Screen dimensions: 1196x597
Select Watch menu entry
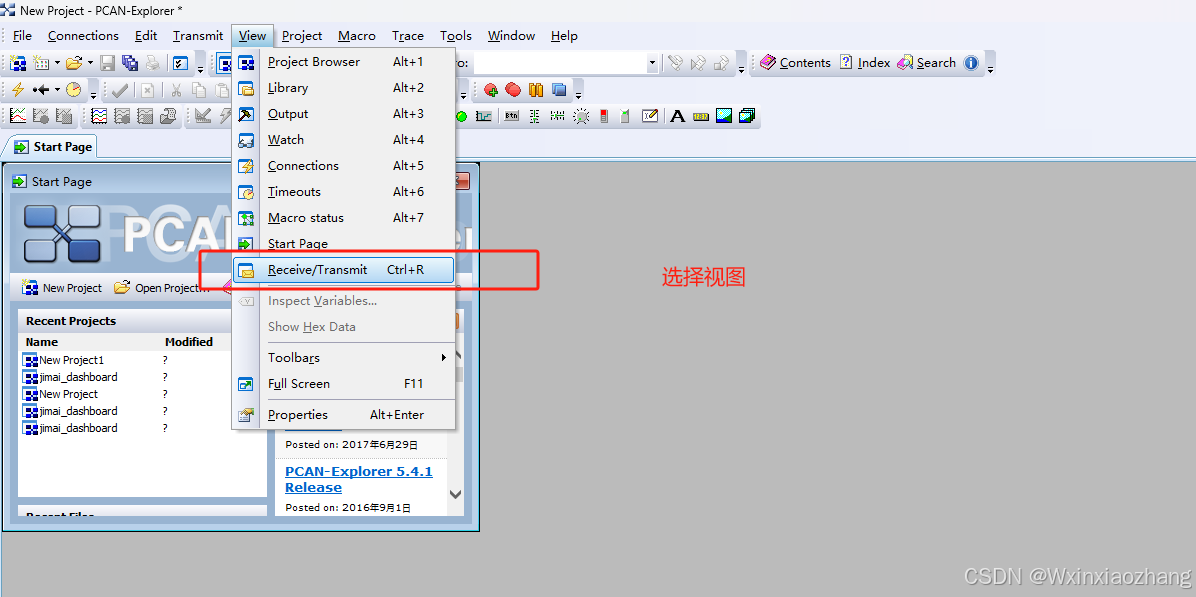coord(343,140)
